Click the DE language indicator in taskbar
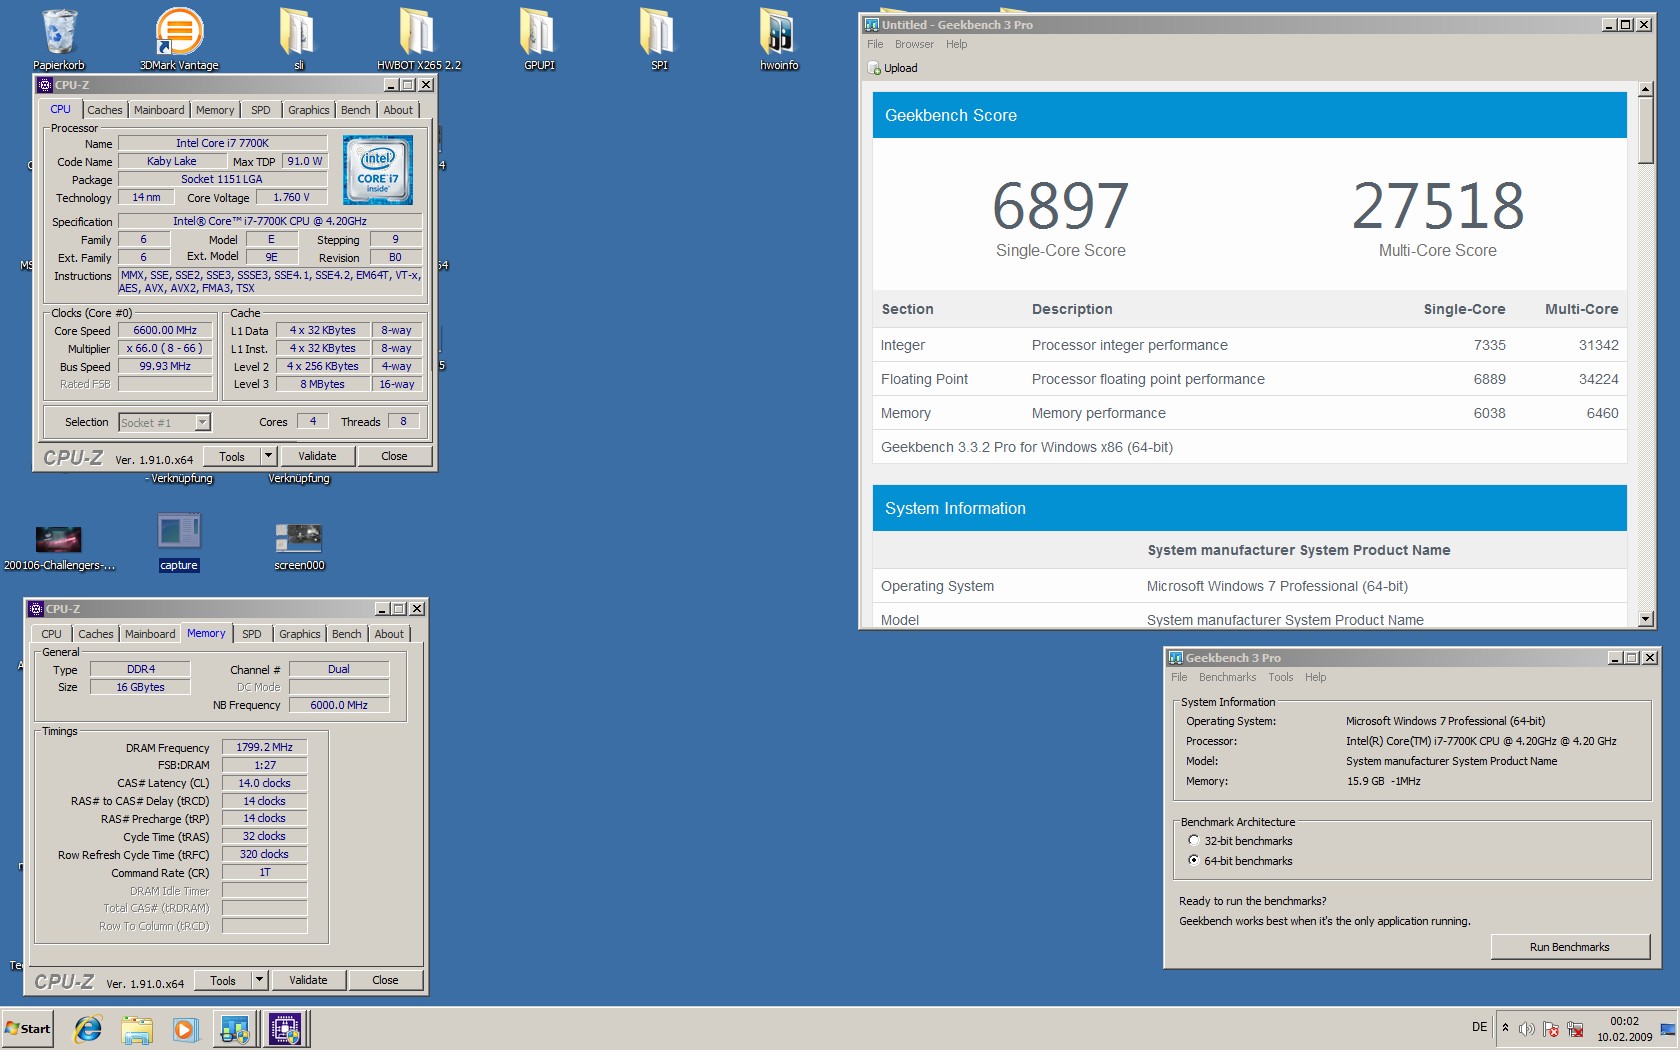 pos(1479,1027)
